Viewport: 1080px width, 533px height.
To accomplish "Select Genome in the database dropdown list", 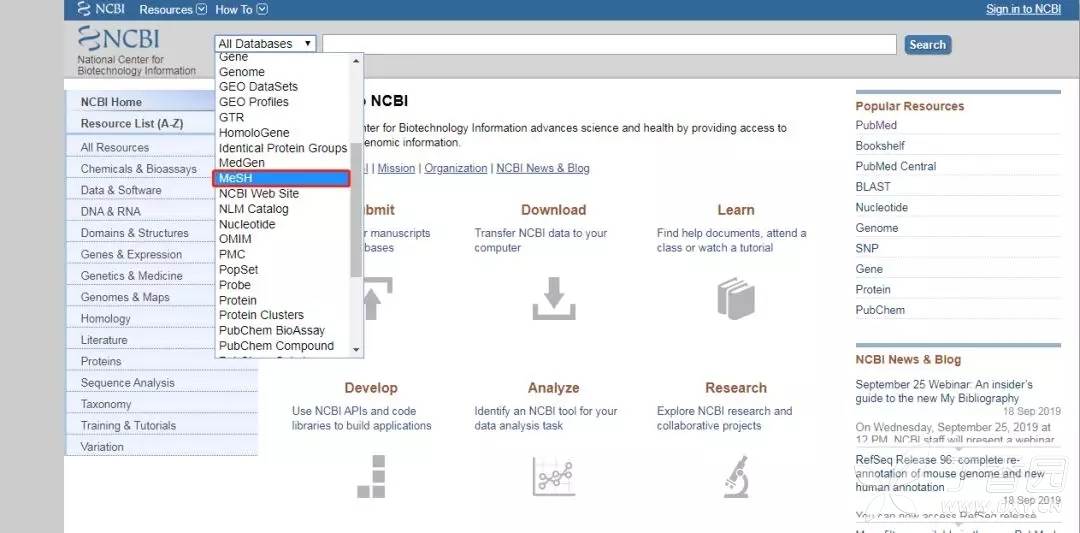I will (x=242, y=72).
